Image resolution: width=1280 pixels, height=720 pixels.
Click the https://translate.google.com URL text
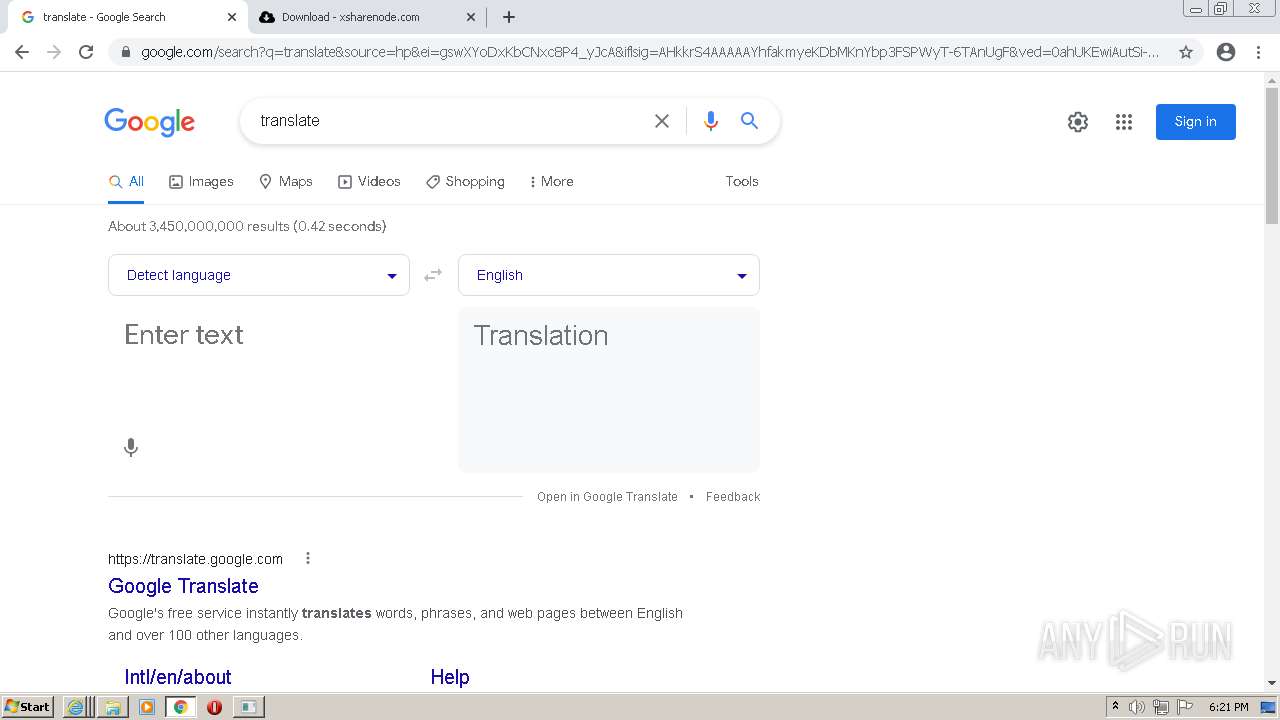pos(195,559)
